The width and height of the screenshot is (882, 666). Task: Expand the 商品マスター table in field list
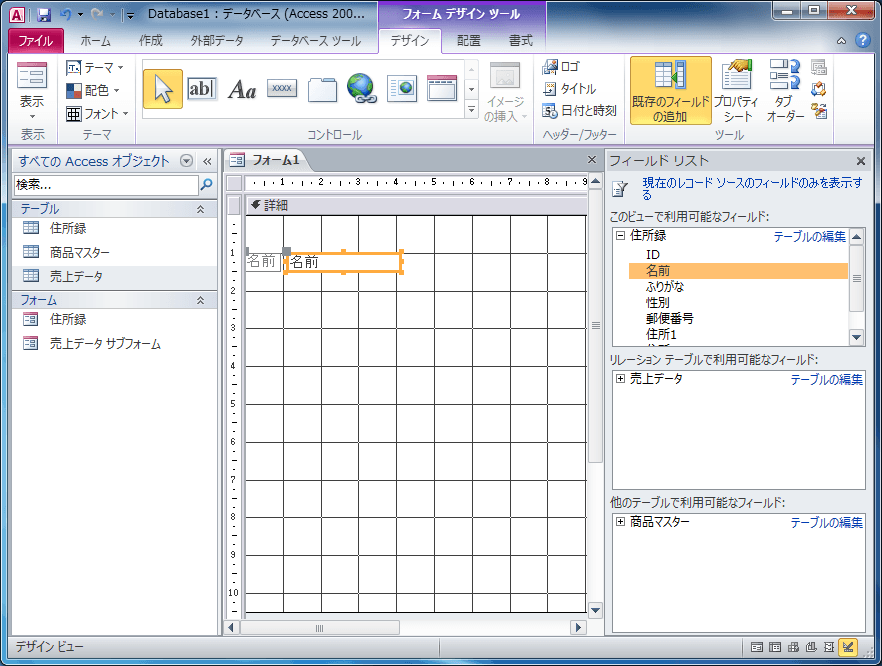click(x=620, y=521)
